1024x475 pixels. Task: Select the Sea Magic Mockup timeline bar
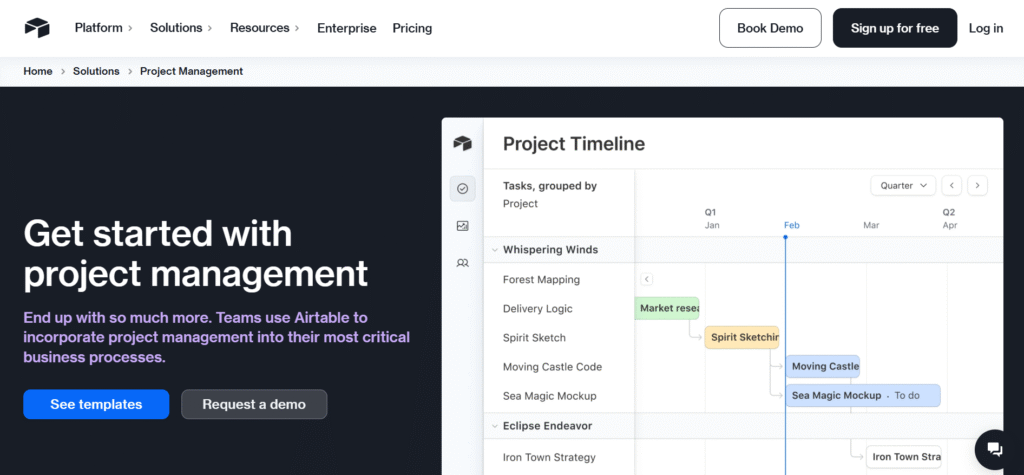862,395
